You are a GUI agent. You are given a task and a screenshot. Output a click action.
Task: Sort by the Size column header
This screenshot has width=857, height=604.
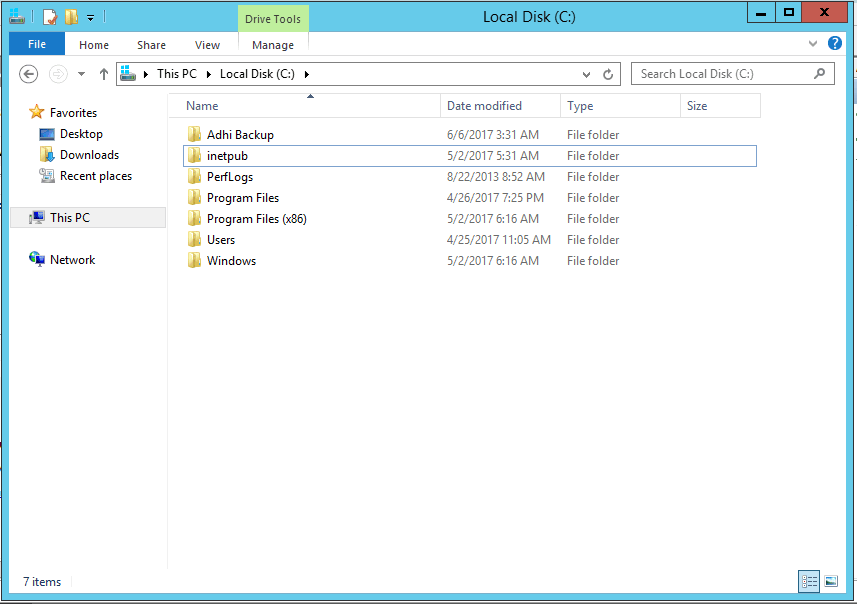pos(720,106)
